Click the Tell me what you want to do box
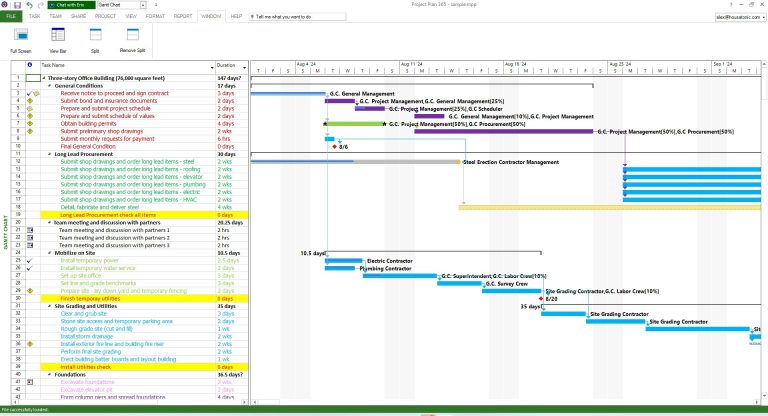This screenshot has width=768, height=416. (297, 17)
